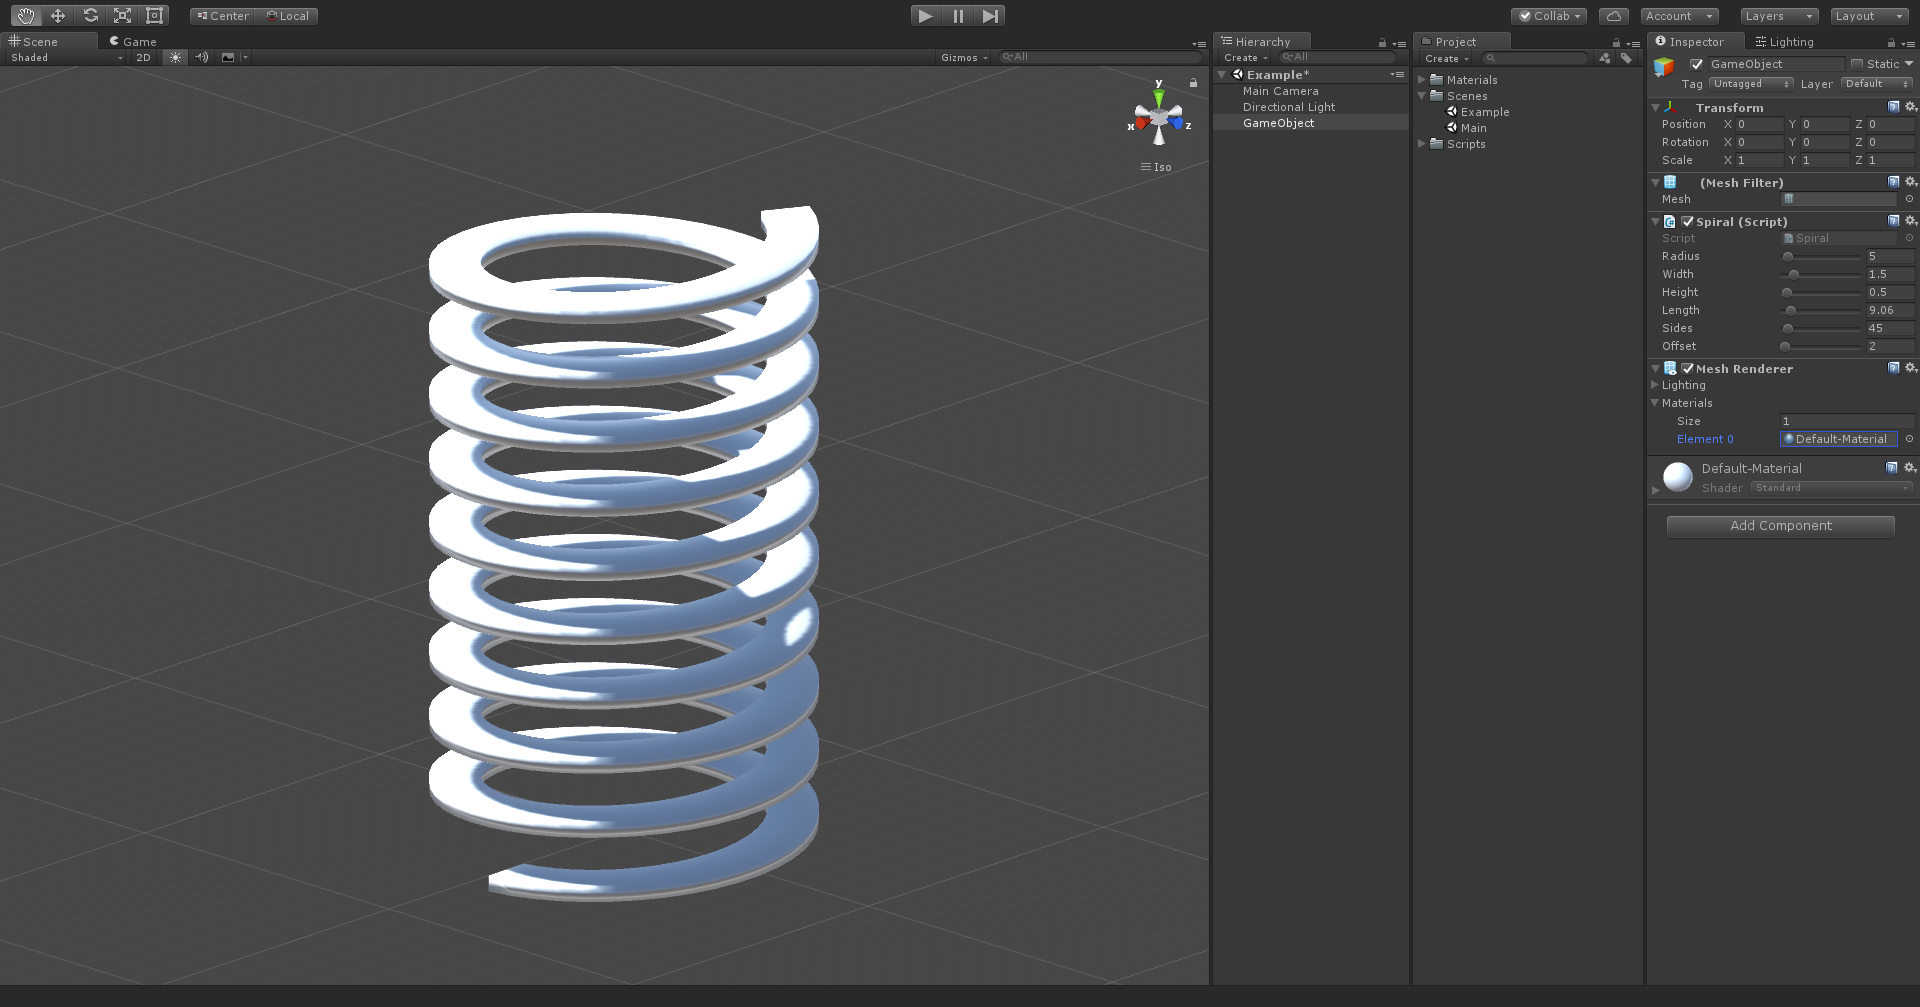Click the Default-Material object picker circle
The image size is (1920, 1007).
click(x=1909, y=439)
